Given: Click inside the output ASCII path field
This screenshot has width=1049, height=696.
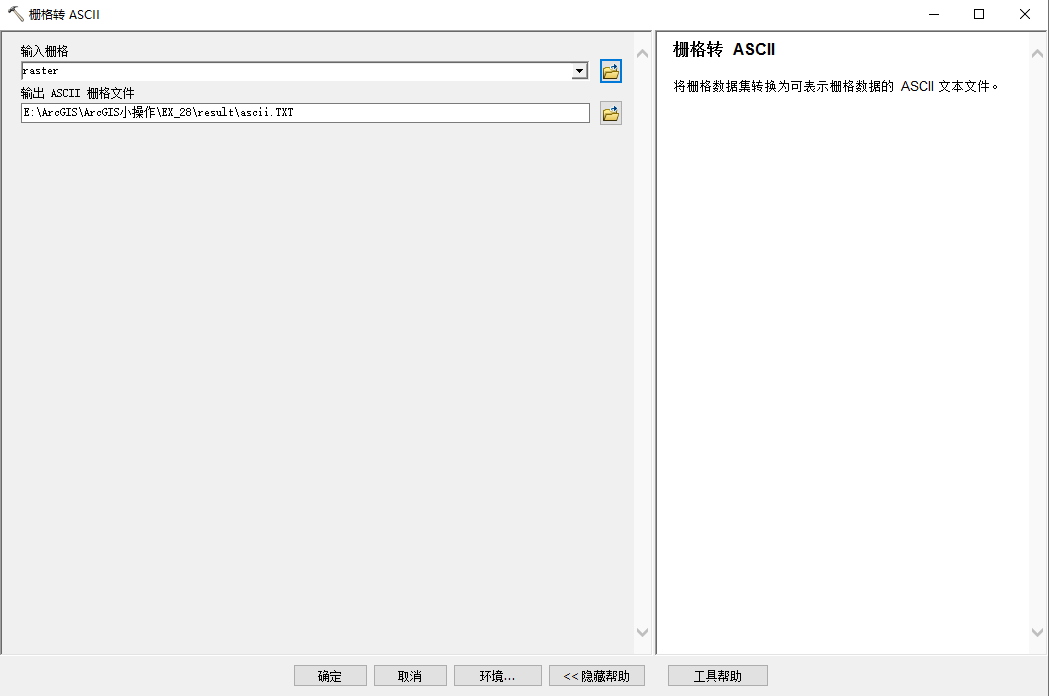Looking at the screenshot, I should pos(300,112).
